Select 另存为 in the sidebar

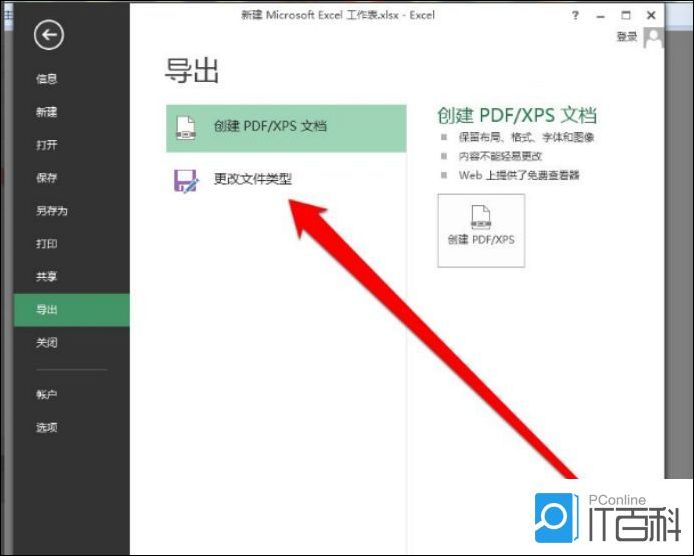coord(52,211)
